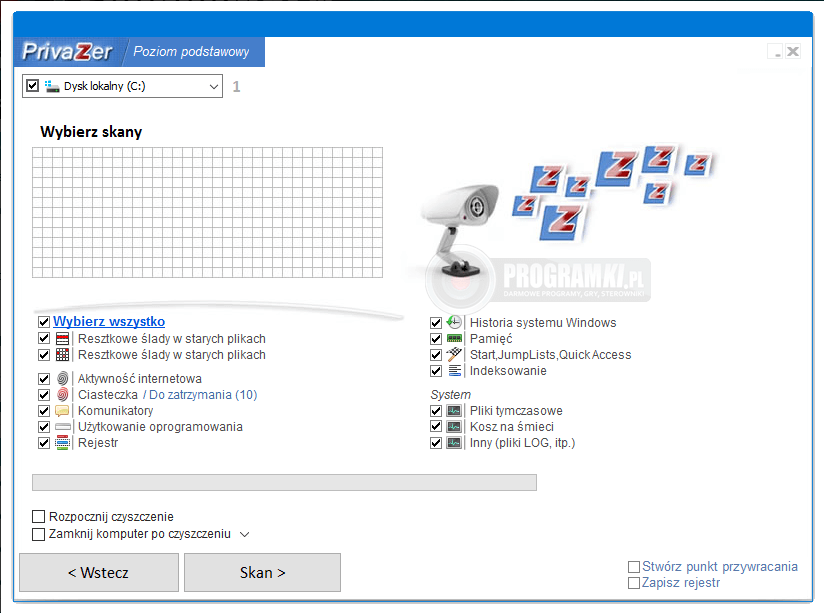
Task: Click the Rejestr registry icon
Action: click(x=63, y=443)
